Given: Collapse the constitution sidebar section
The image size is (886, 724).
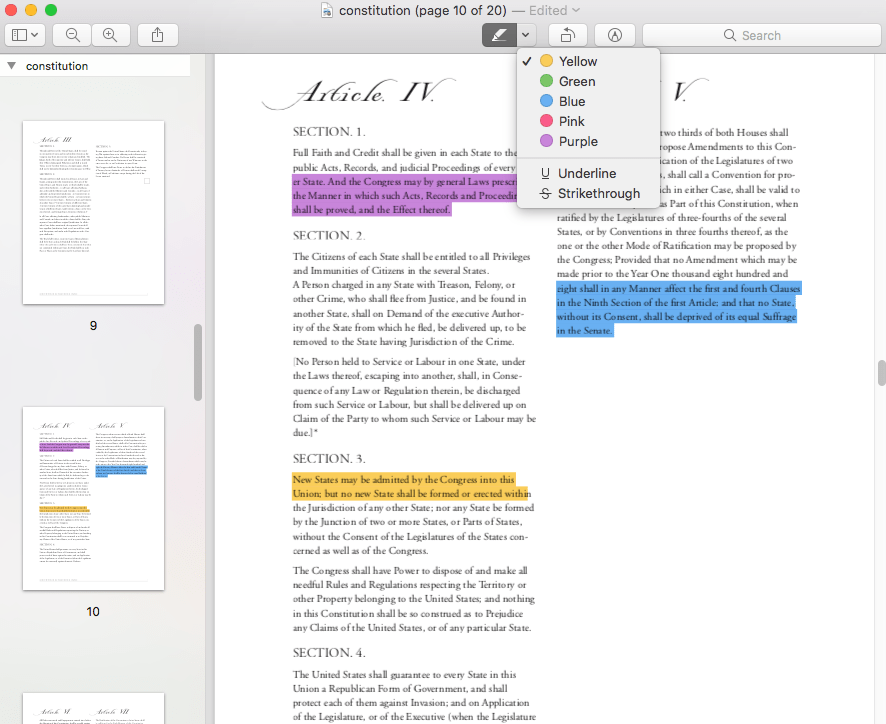Looking at the screenshot, I should point(12,65).
